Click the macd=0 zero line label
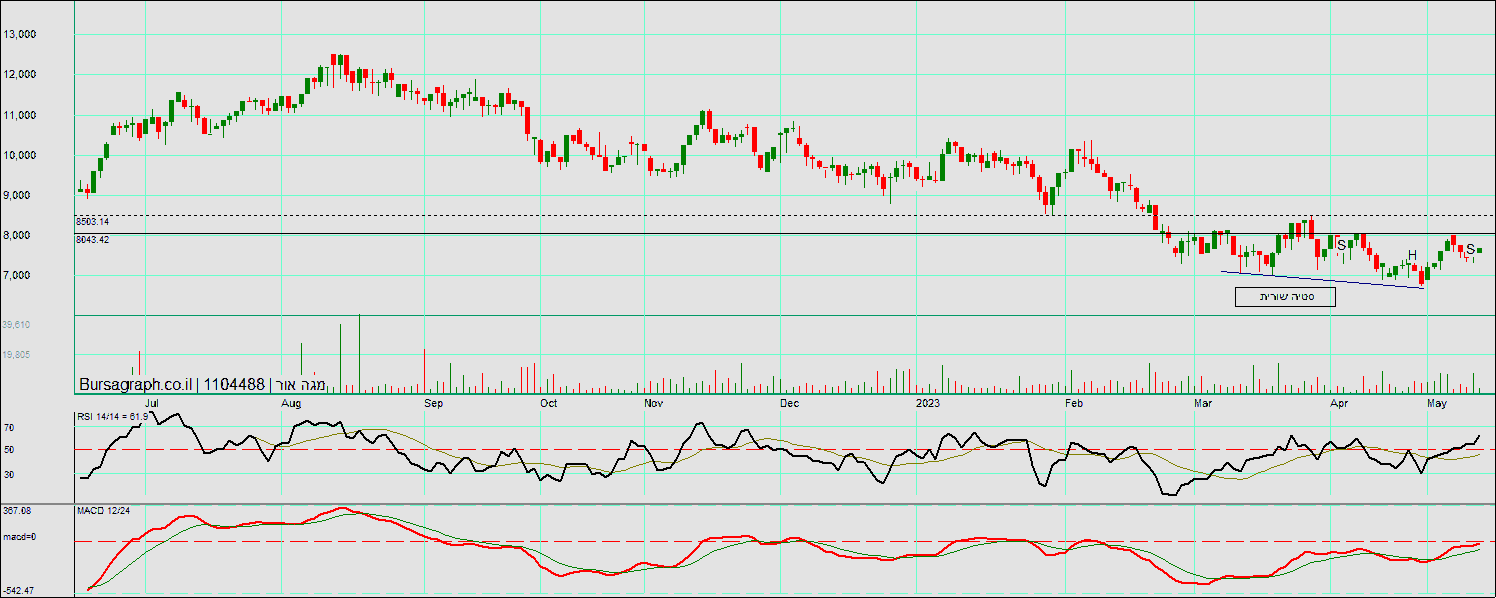 point(17,539)
